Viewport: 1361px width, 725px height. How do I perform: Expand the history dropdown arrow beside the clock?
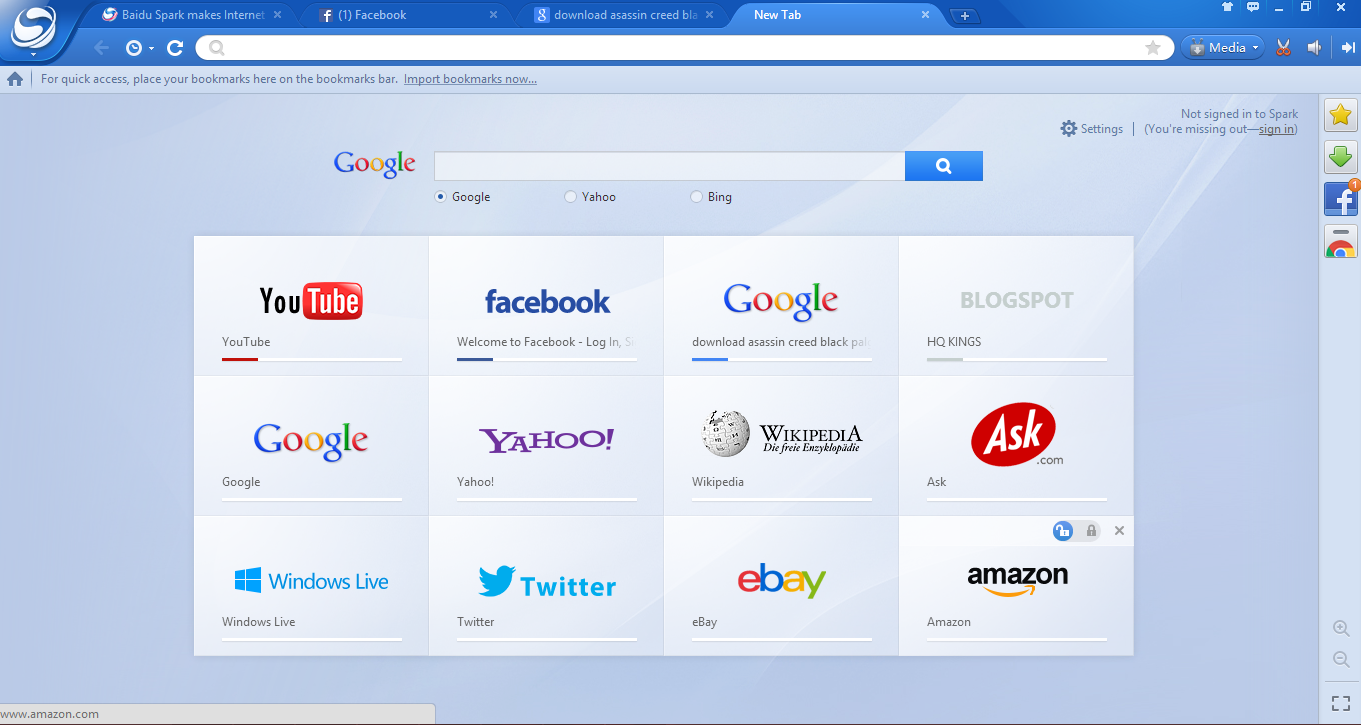click(x=151, y=48)
